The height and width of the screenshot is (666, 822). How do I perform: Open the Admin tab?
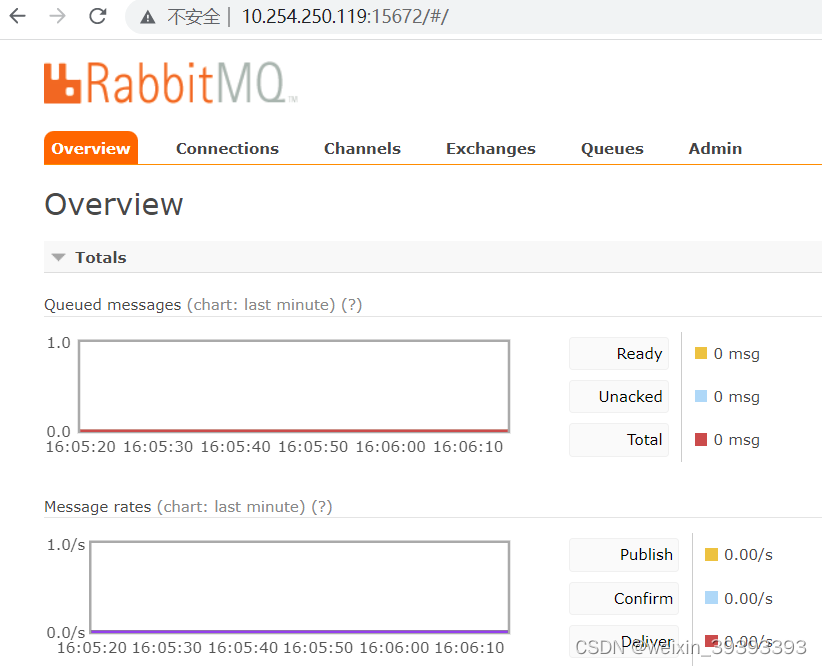(715, 148)
